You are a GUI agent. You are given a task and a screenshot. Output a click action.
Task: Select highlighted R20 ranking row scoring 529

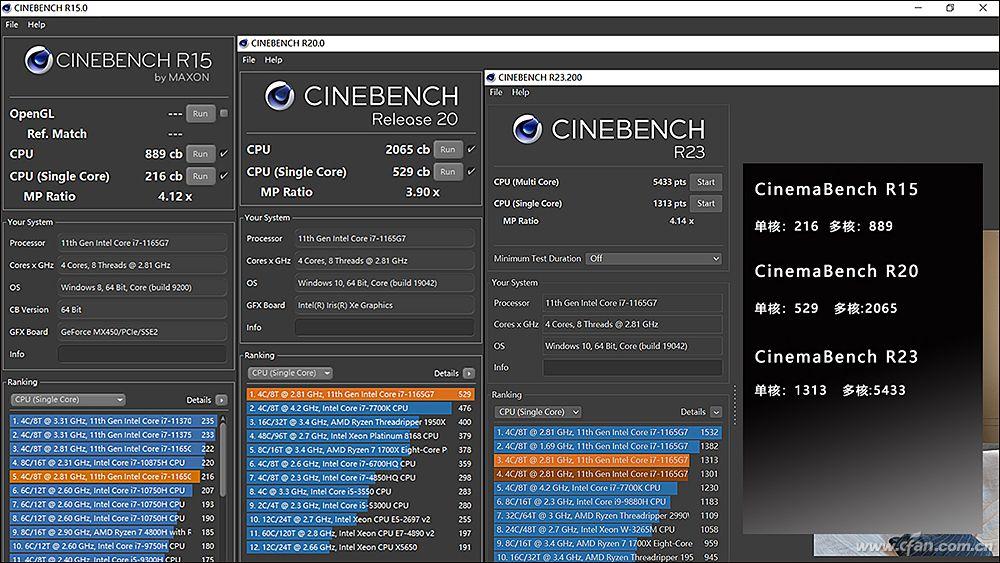click(x=360, y=394)
